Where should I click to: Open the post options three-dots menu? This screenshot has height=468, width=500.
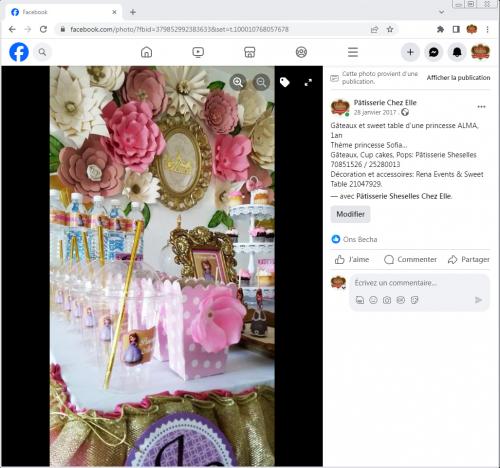point(481,107)
